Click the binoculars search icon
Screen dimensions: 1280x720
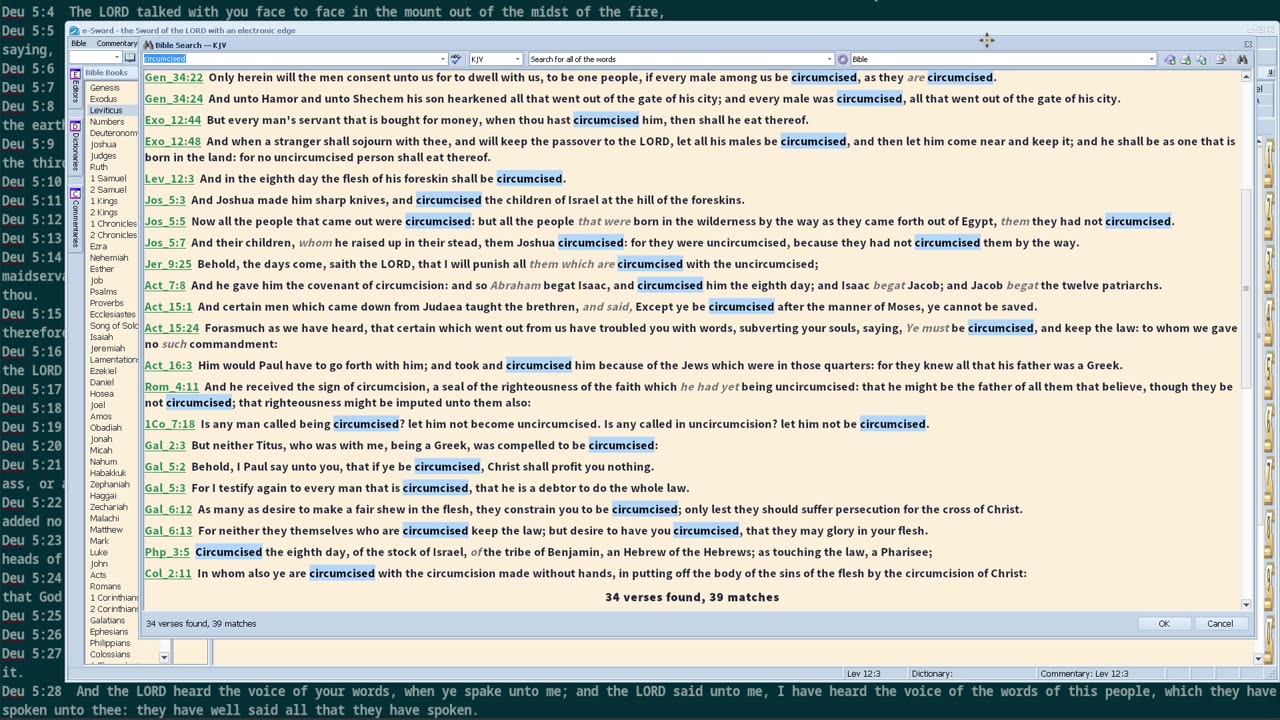(x=1242, y=59)
